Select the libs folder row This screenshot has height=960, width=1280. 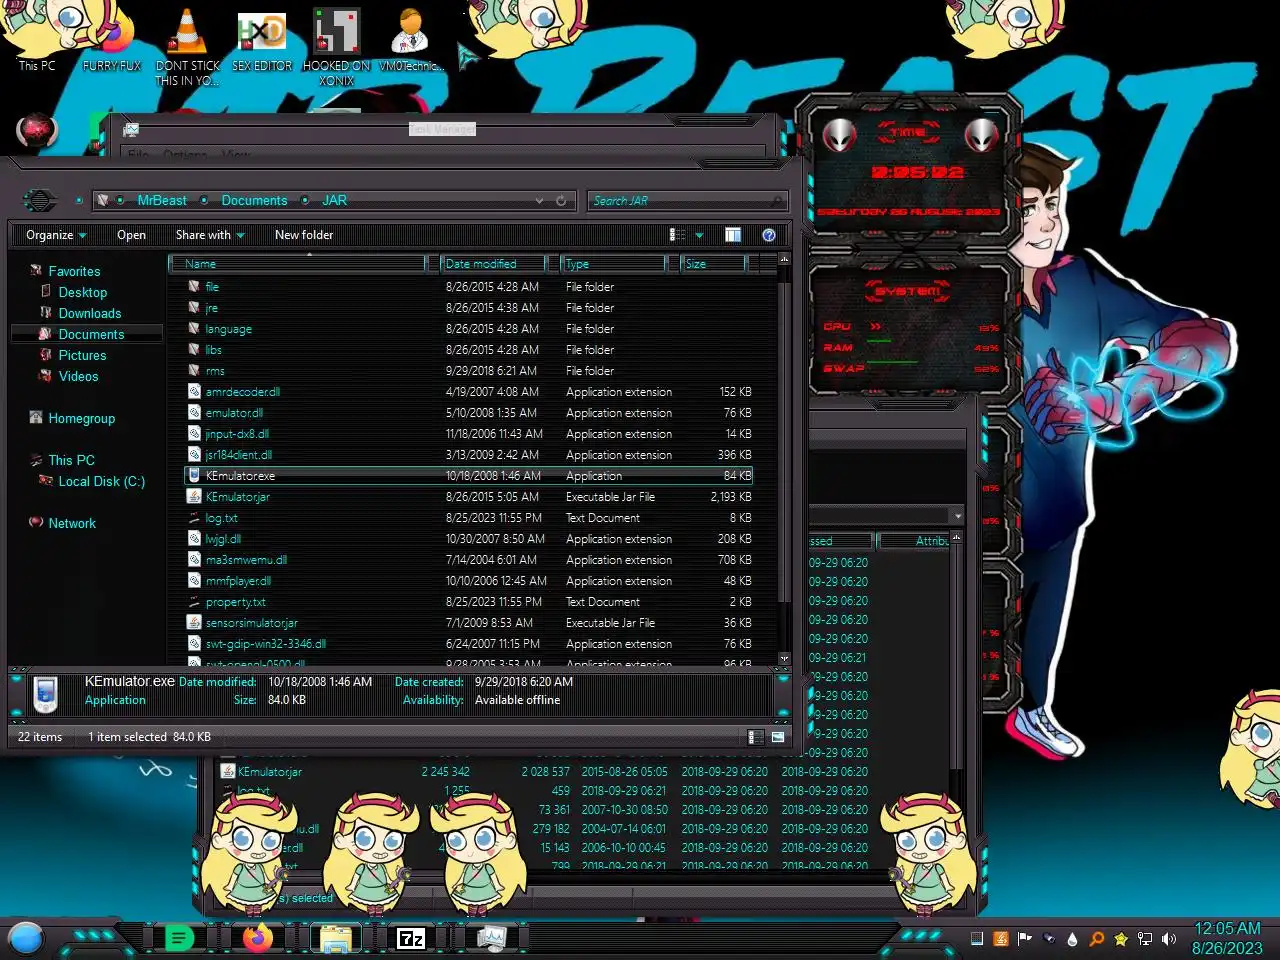tap(470, 350)
